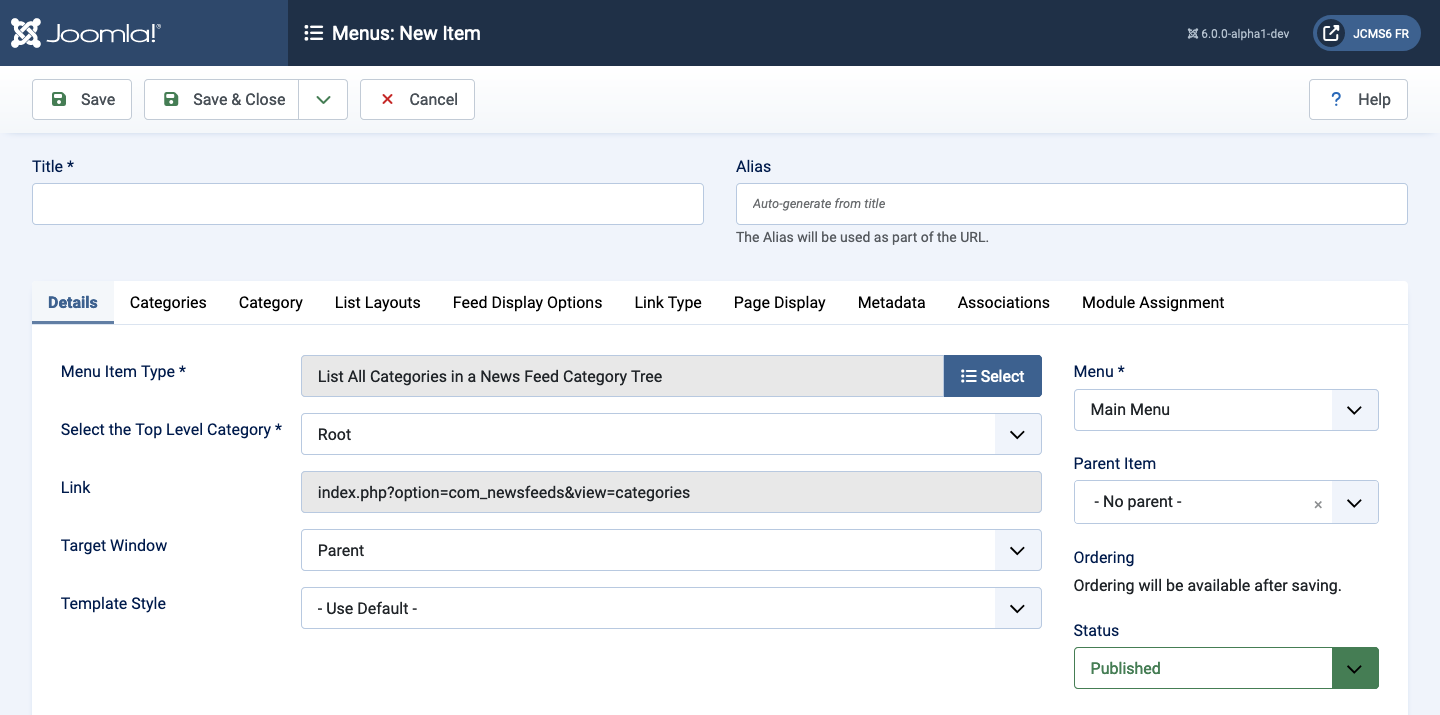Screen dimensions: 1440x715
Task: Open the Associations tab
Action: pyautogui.click(x=1004, y=302)
